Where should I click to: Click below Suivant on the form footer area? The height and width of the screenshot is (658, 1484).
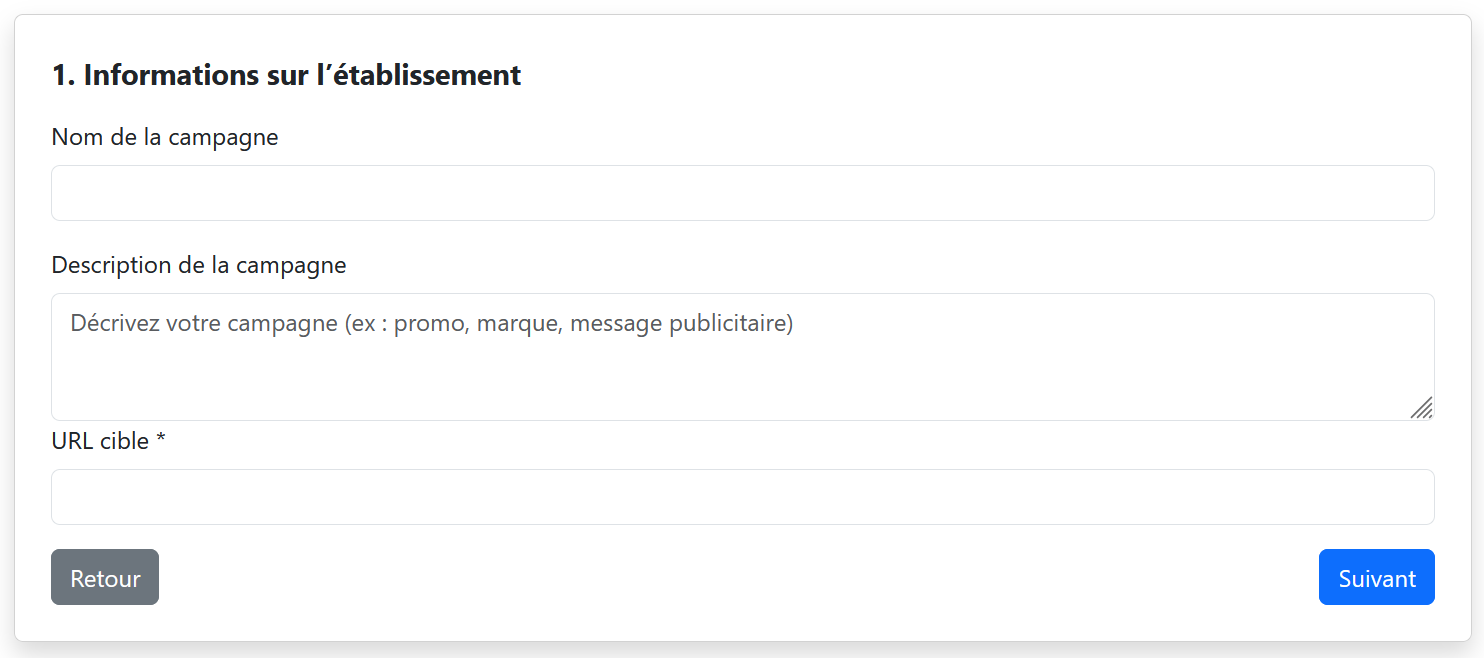coord(1377,625)
